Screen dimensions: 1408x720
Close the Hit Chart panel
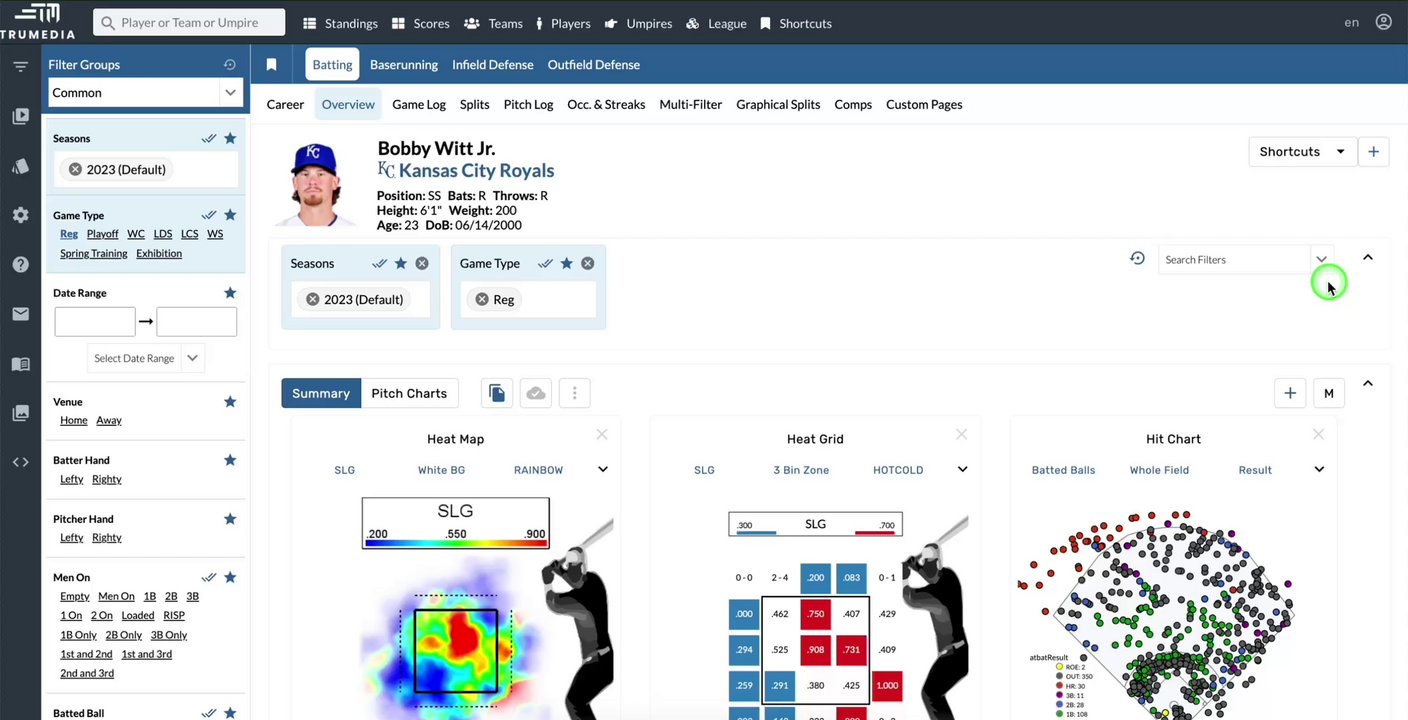pyautogui.click(x=1318, y=434)
